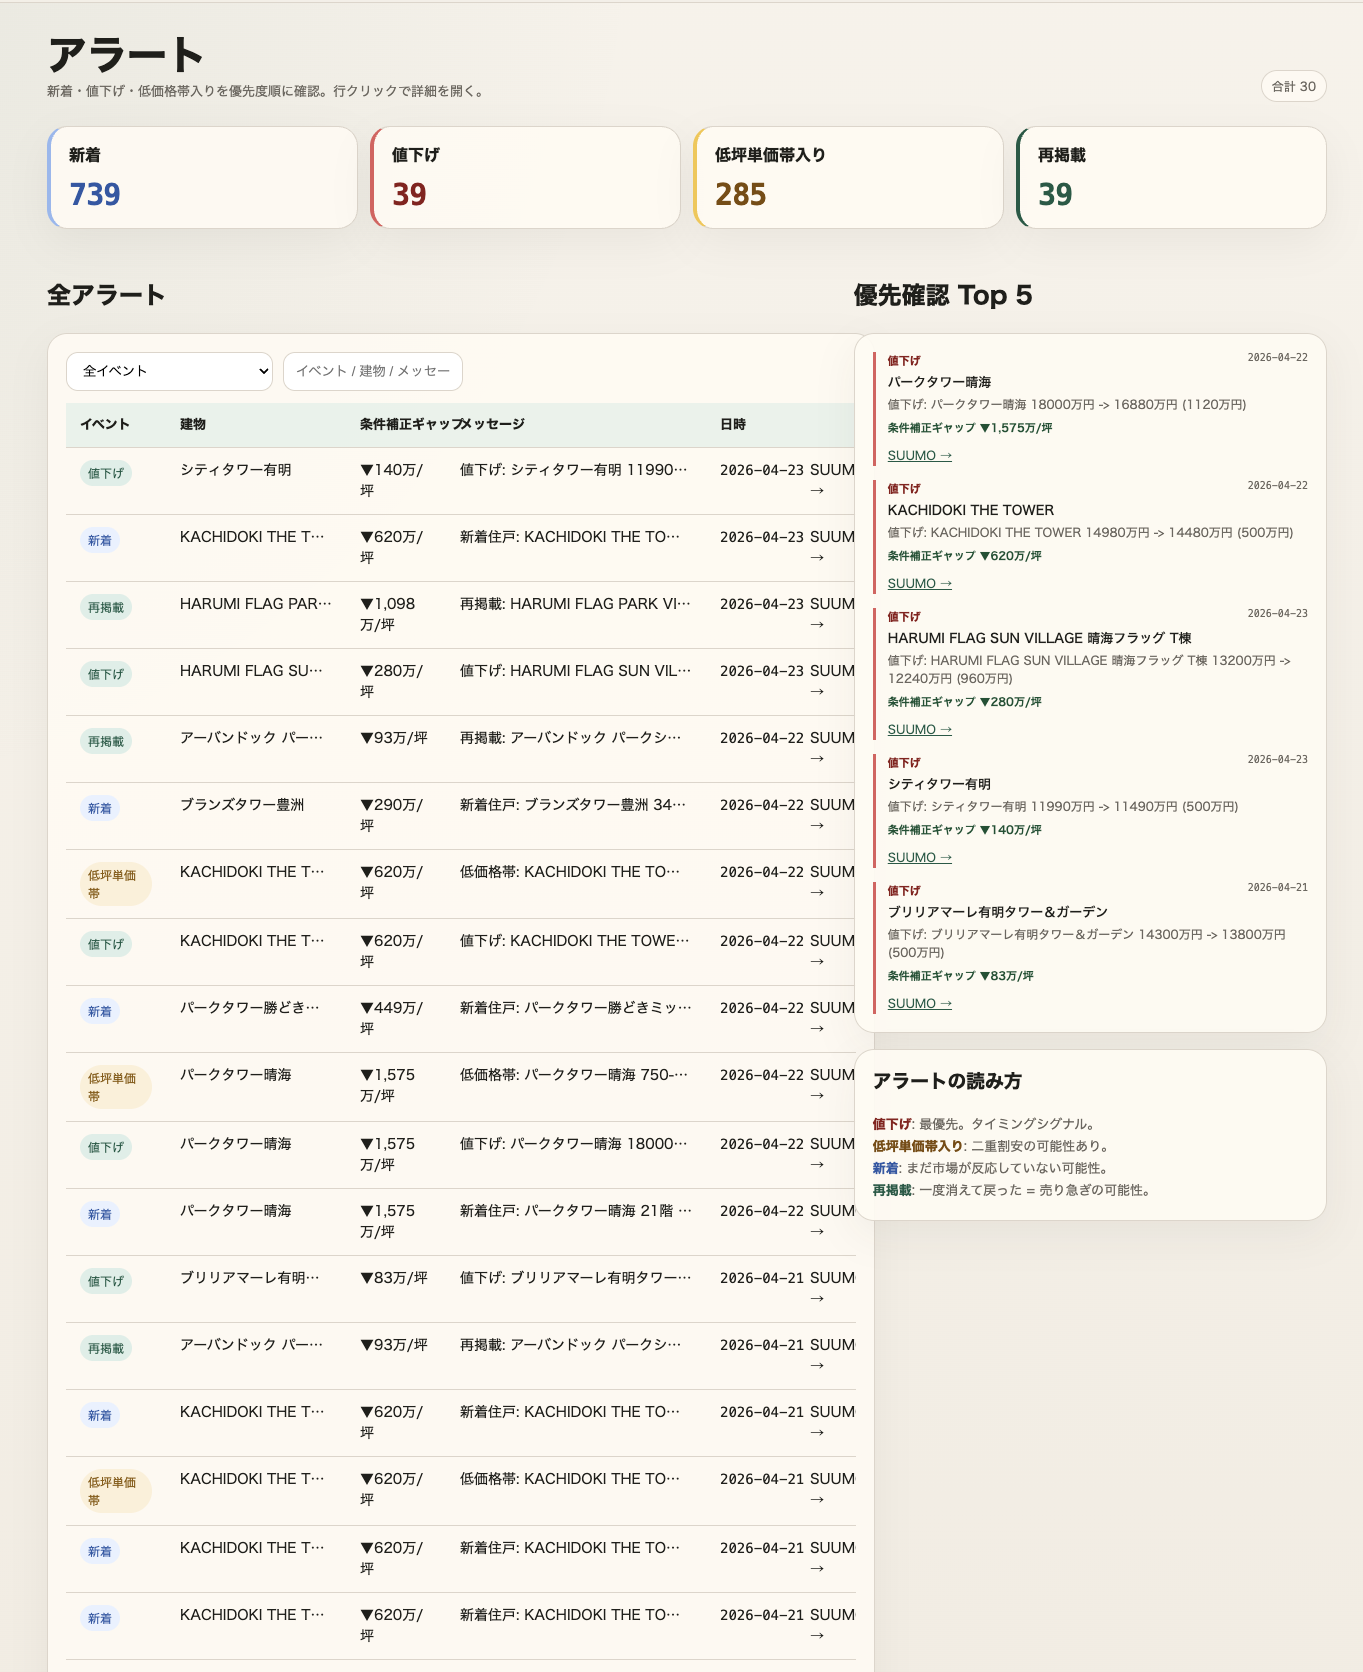Click the 低坪単価帯 badge on パークタワー晴海 row
Image resolution: width=1363 pixels, height=1672 pixels.
[x=115, y=1087]
